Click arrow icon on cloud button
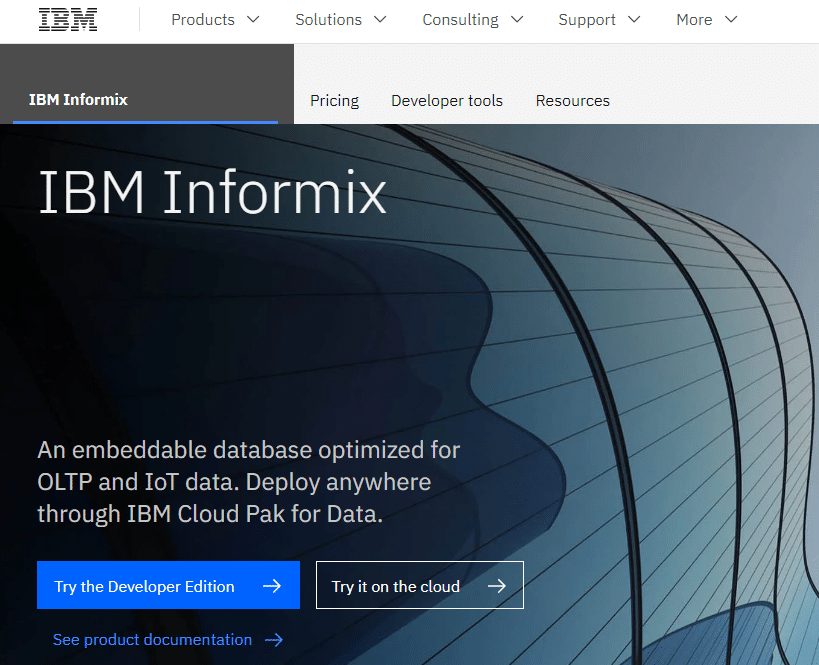The width and height of the screenshot is (819, 665). 497,586
